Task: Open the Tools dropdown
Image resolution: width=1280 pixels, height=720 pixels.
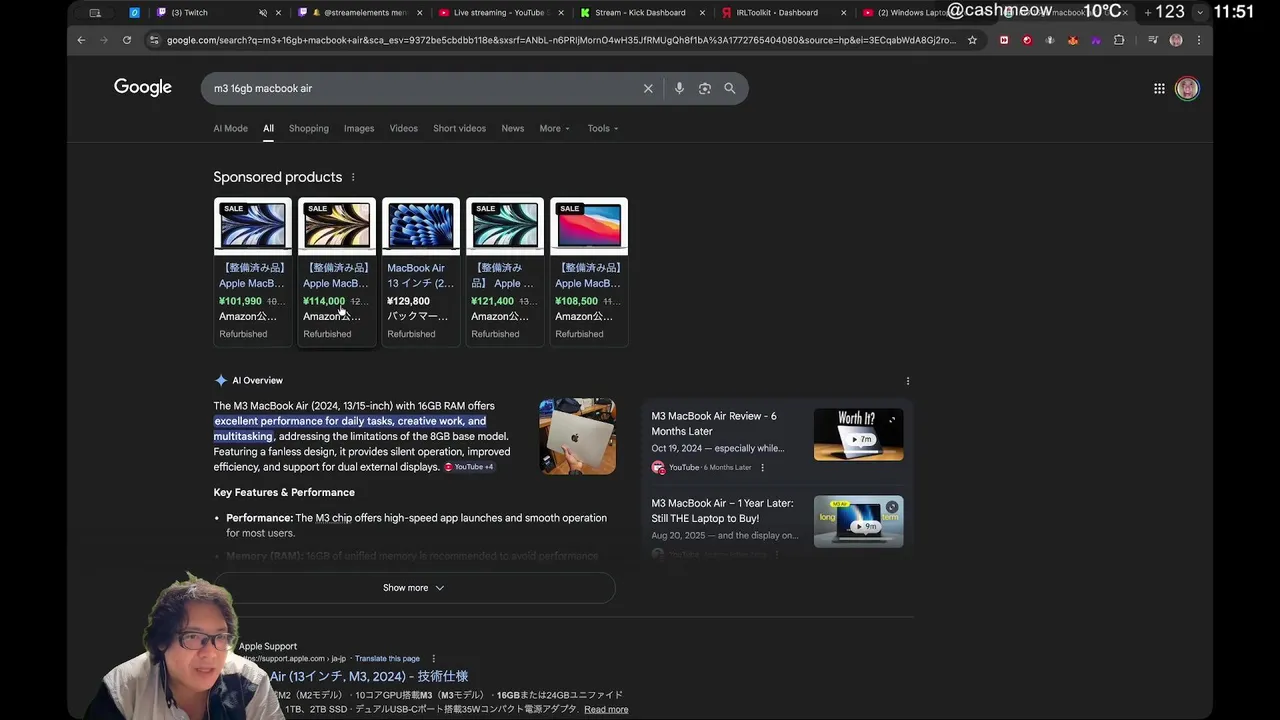Action: click(603, 128)
